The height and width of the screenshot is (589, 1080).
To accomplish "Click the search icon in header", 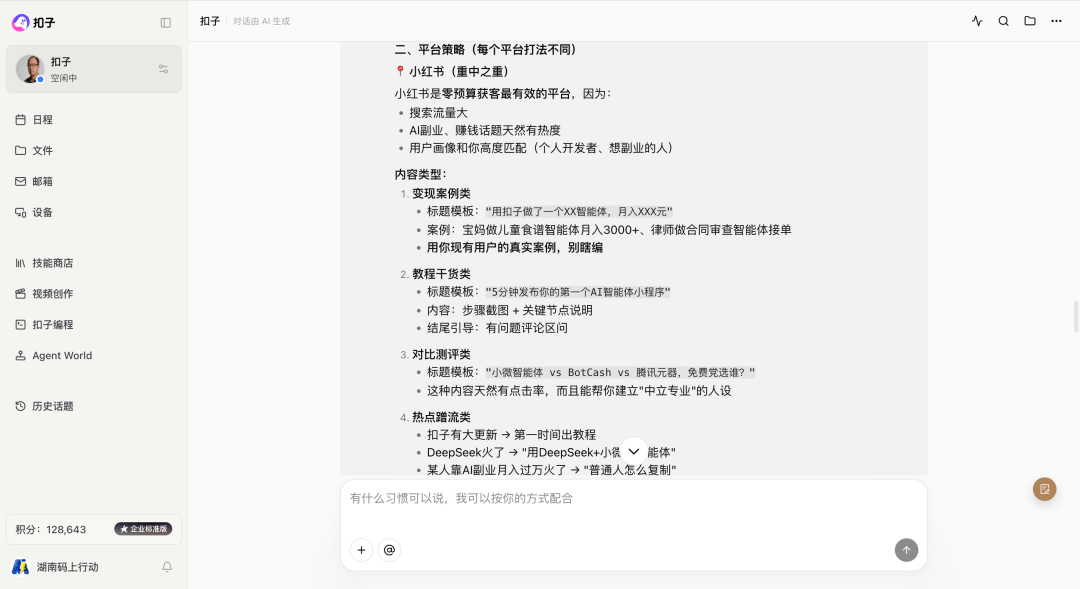I will click(1004, 21).
